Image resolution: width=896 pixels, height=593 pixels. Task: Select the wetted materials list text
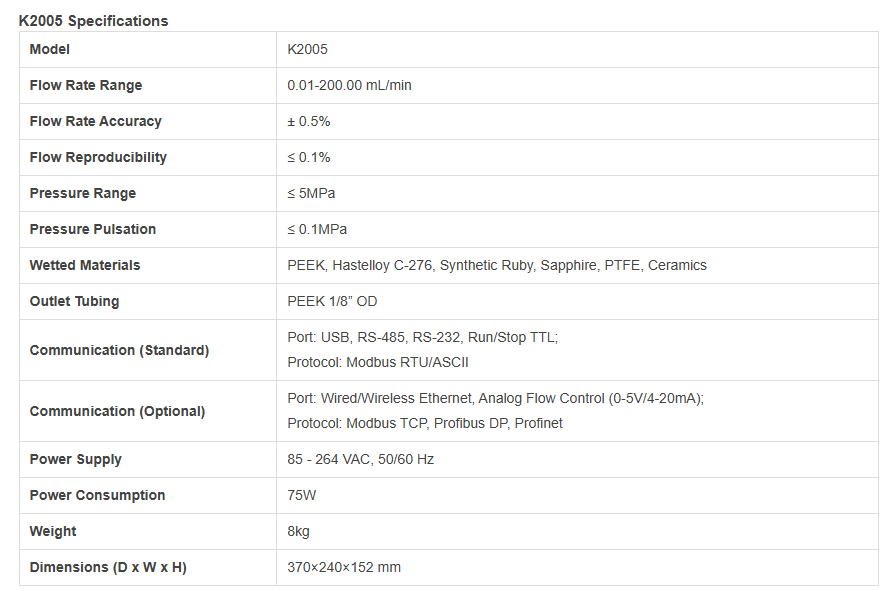pyautogui.click(x=496, y=265)
